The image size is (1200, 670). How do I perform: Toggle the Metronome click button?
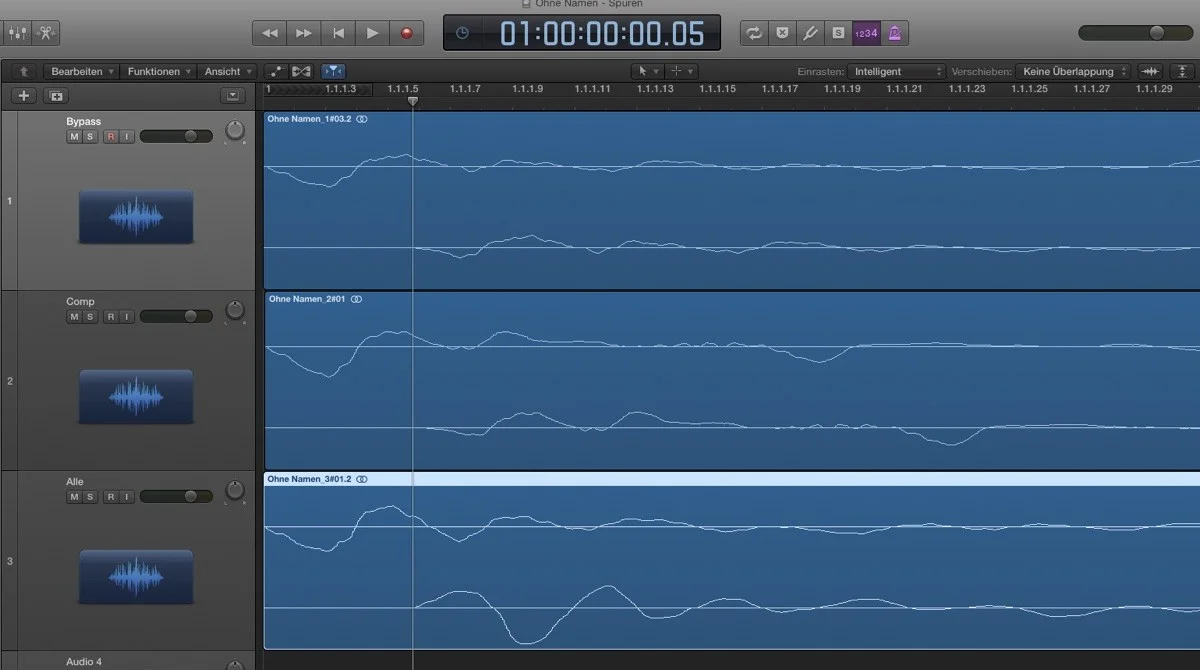tap(894, 33)
